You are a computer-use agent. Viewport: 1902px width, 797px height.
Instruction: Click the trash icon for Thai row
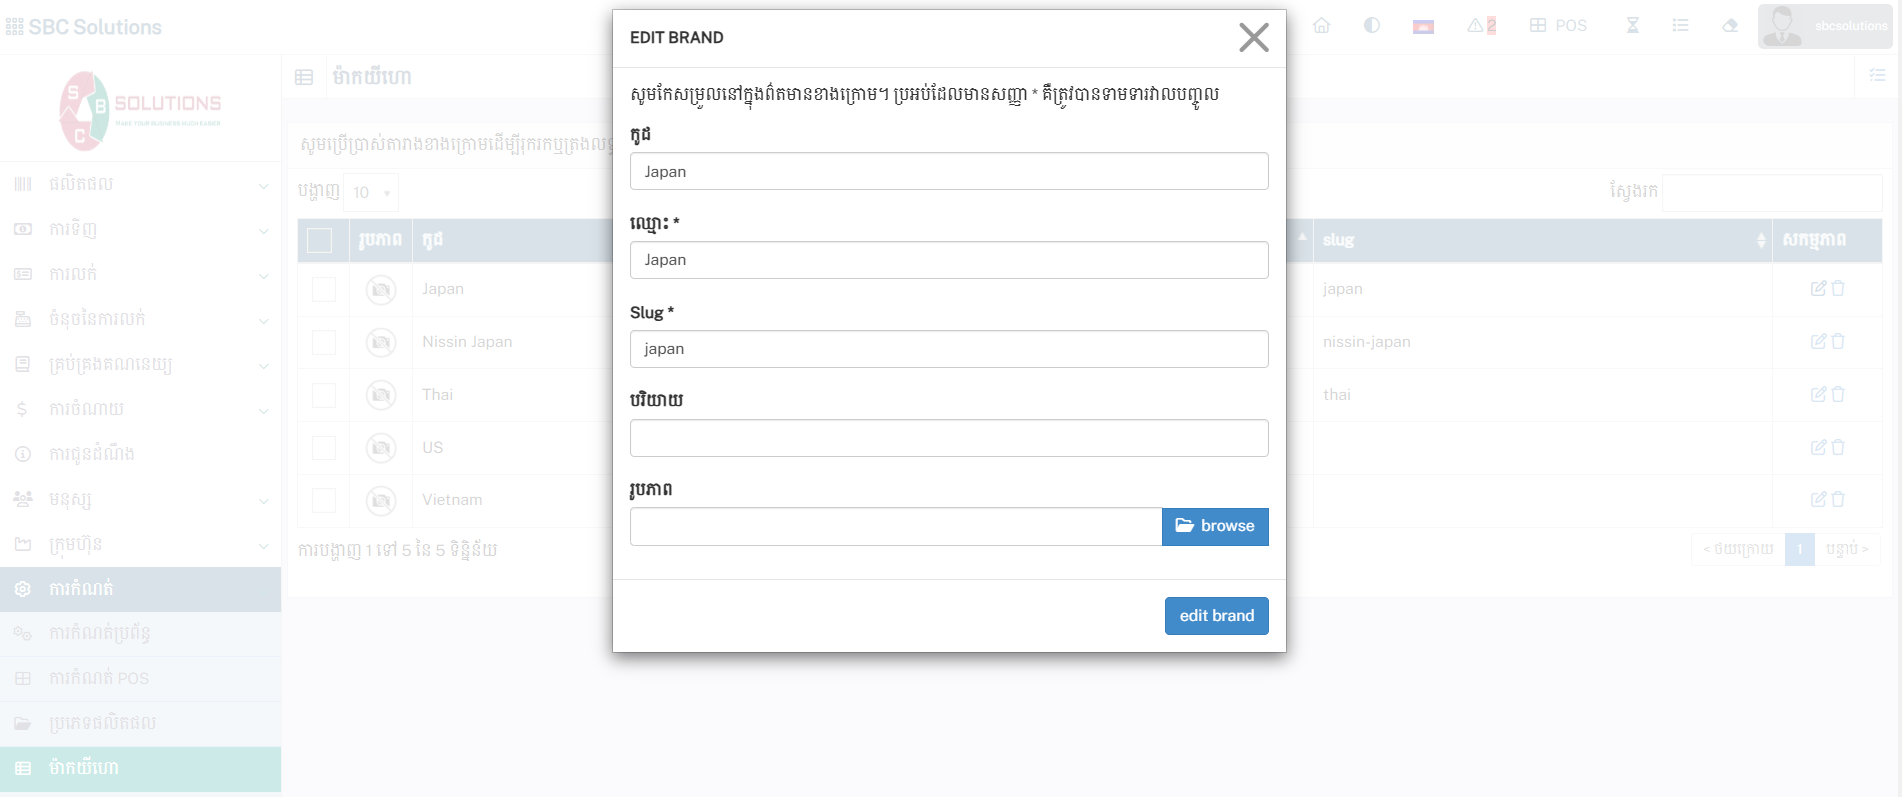pyautogui.click(x=1838, y=395)
